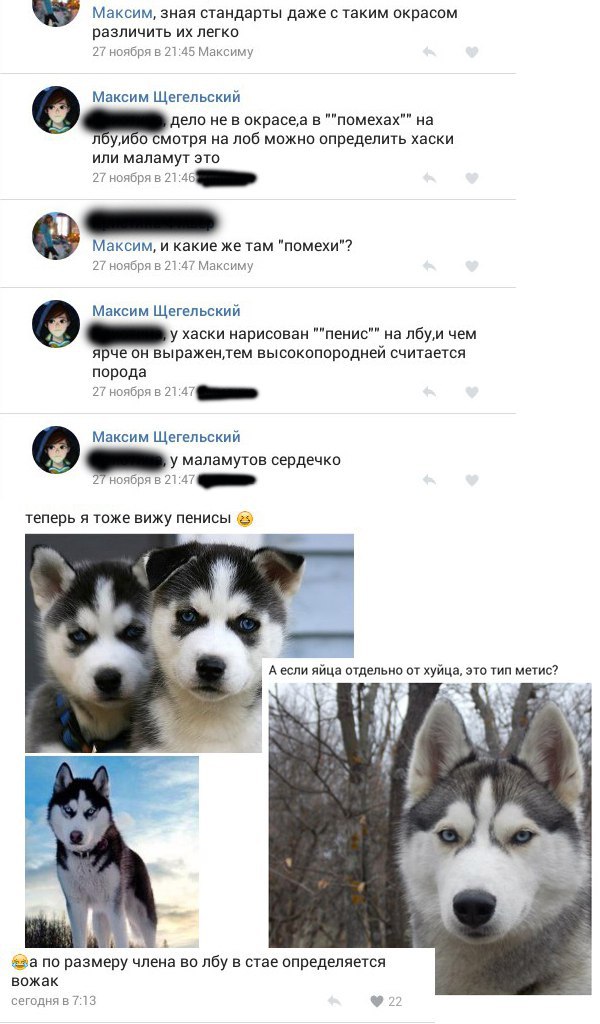Image resolution: width=600 pixels, height=1024 pixels.
Task: Like the "какие же там помехи" comment
Action: click(472, 266)
